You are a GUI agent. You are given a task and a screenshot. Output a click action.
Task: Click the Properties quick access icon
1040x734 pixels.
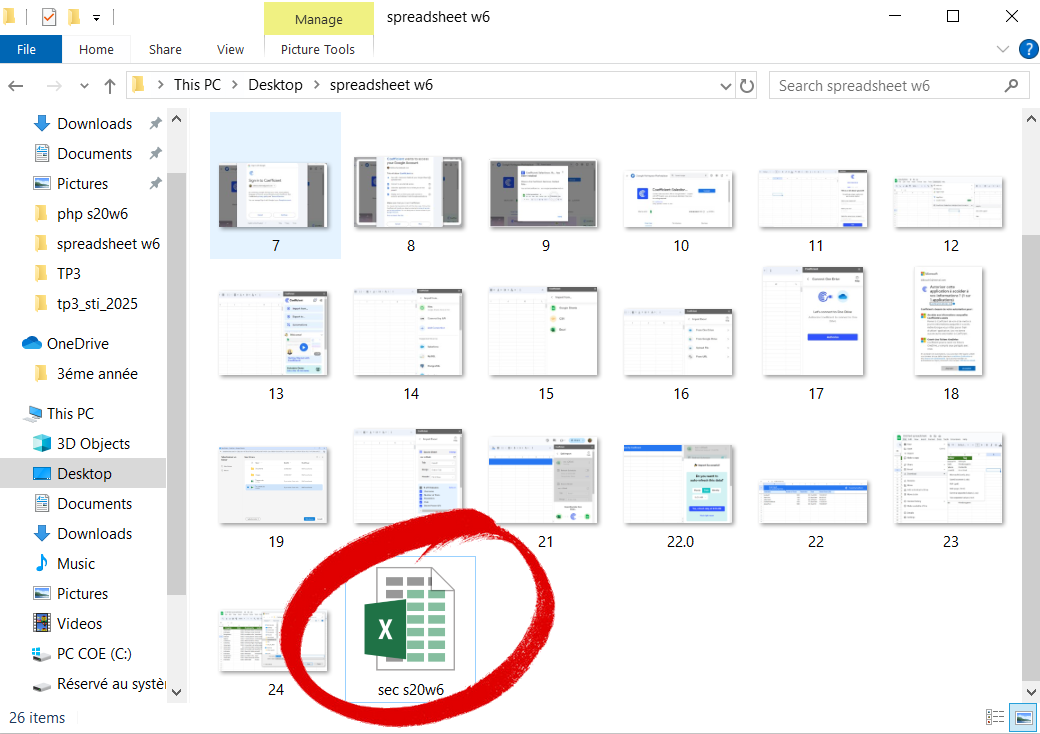pyautogui.click(x=49, y=17)
